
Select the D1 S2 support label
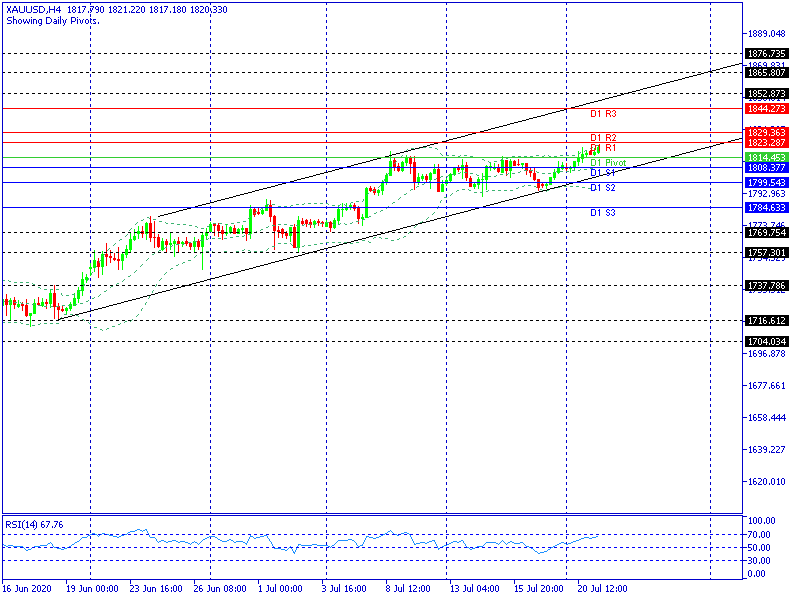click(603, 187)
